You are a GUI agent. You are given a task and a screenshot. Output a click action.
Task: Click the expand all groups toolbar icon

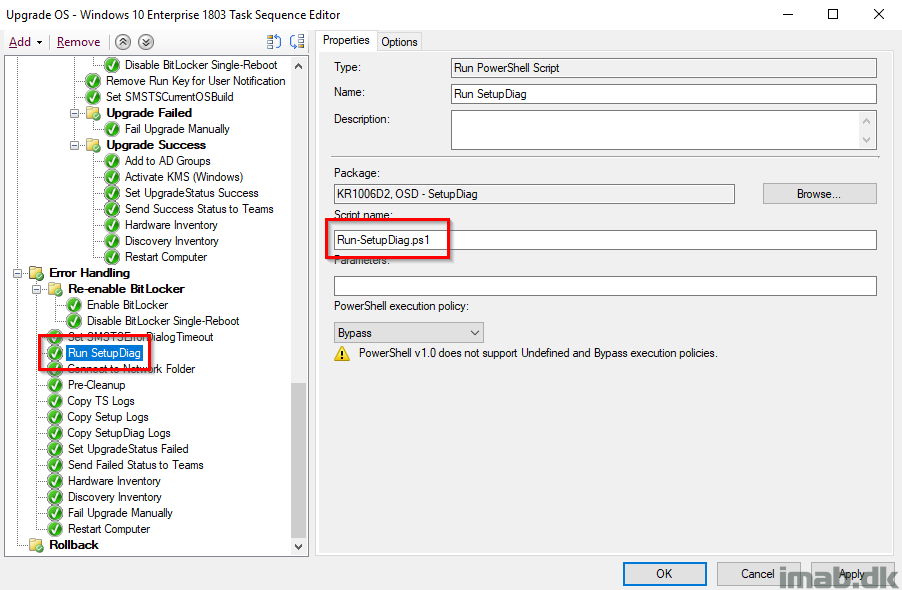274,42
